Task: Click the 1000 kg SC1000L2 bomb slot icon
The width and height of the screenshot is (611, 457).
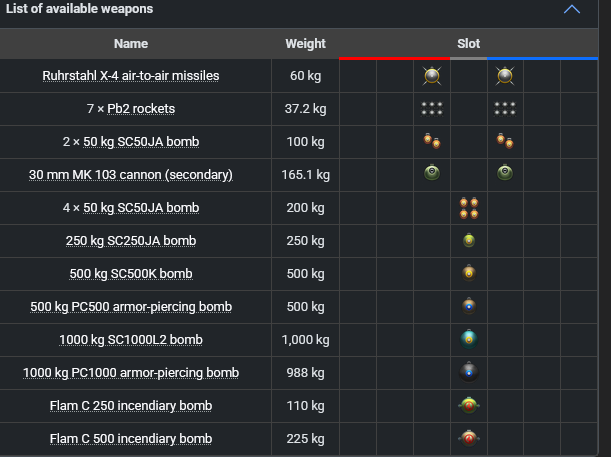Action: (469, 339)
